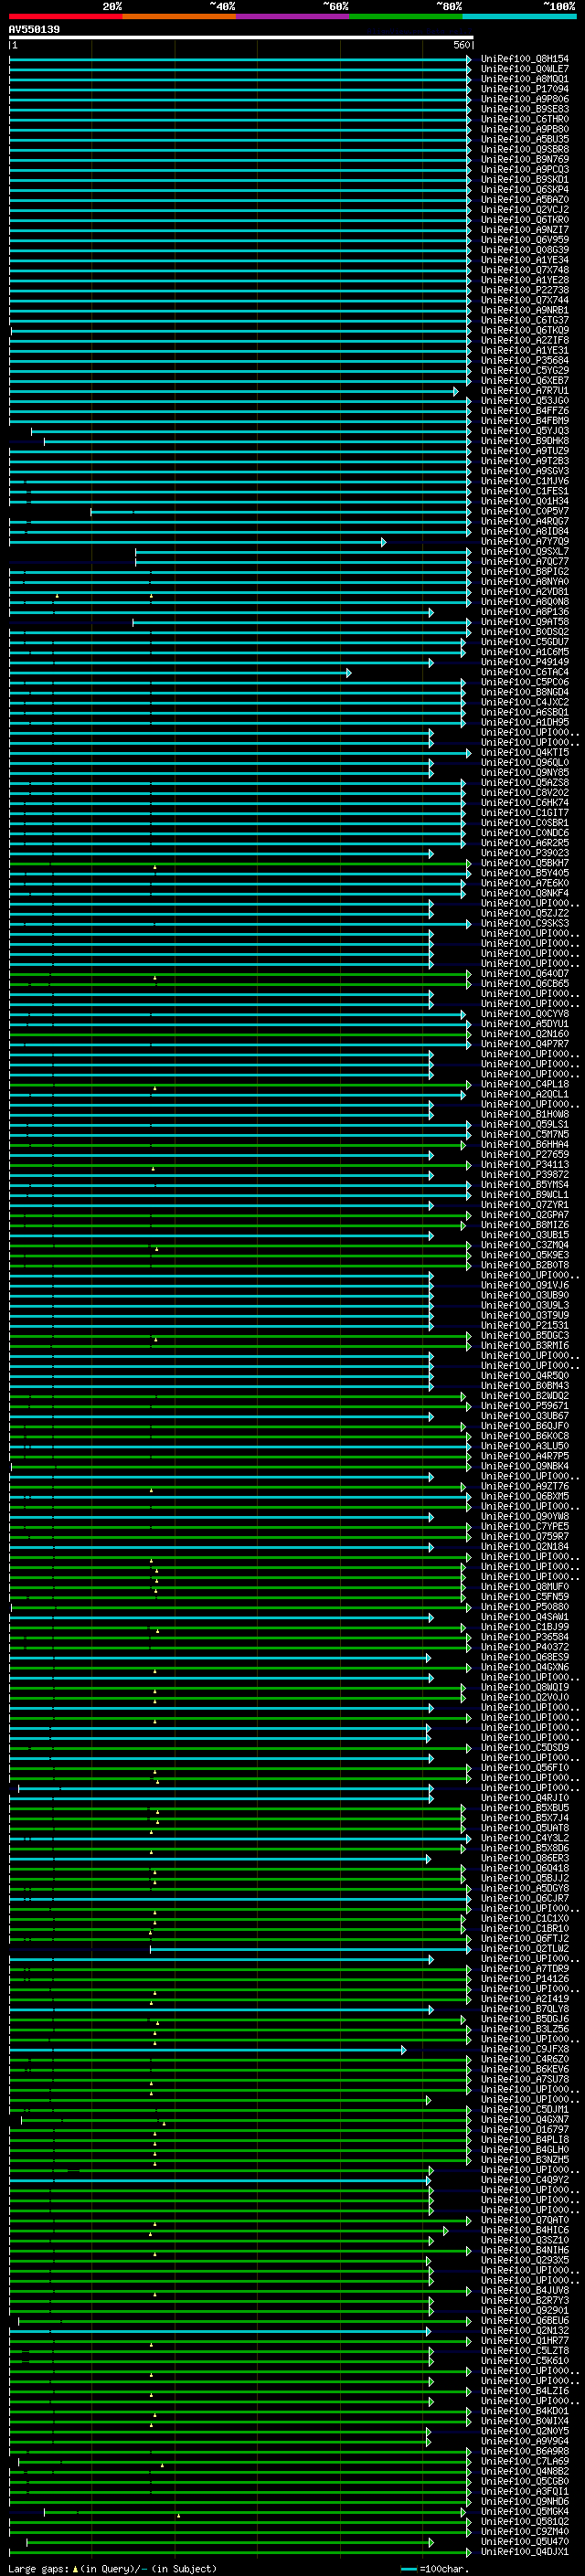Select the UniRef100_P39023 label

pos(525,853)
